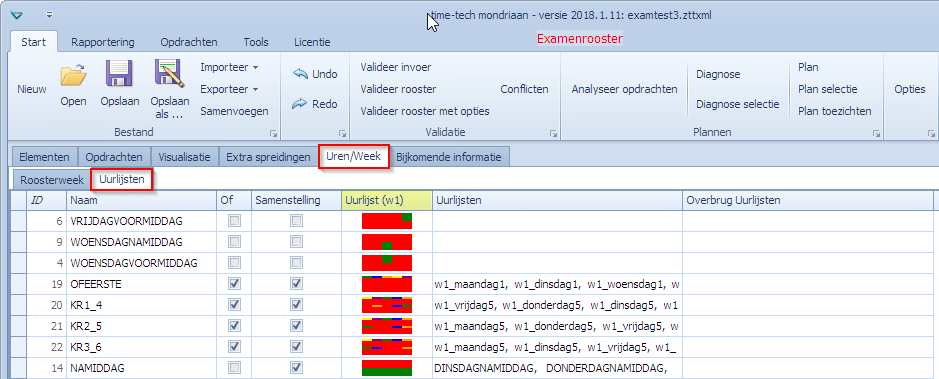Click the Uurlijsten cell for NAMIDDAG
Screen dimensions: 939x379
click(x=557, y=368)
